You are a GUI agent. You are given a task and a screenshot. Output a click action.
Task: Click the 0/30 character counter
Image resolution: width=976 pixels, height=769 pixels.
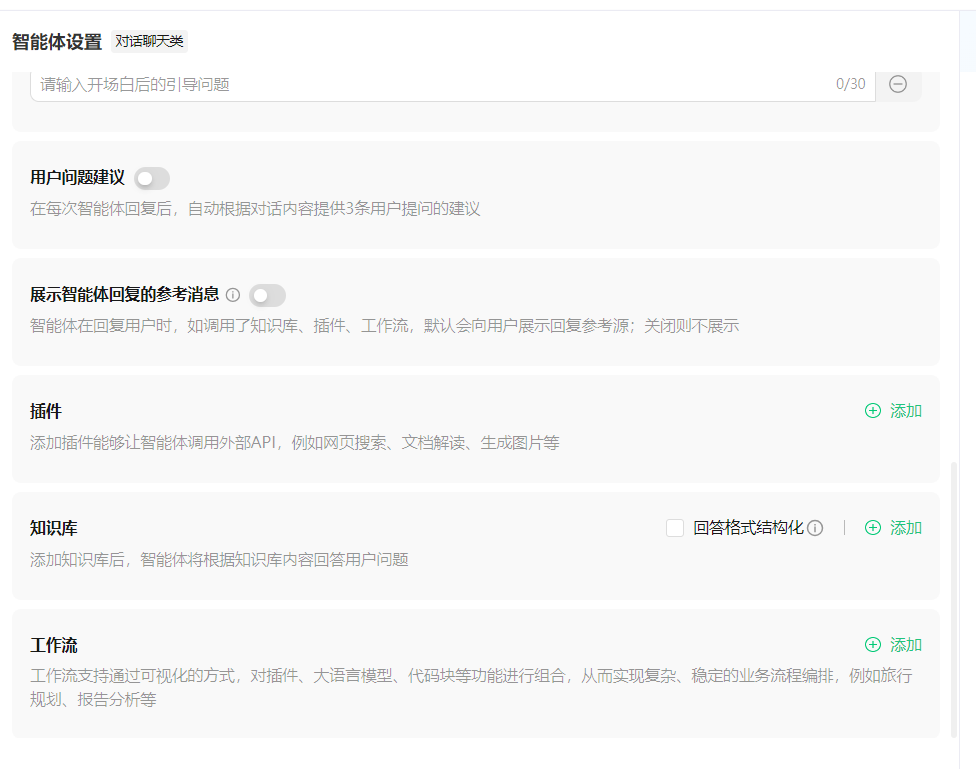coord(850,85)
